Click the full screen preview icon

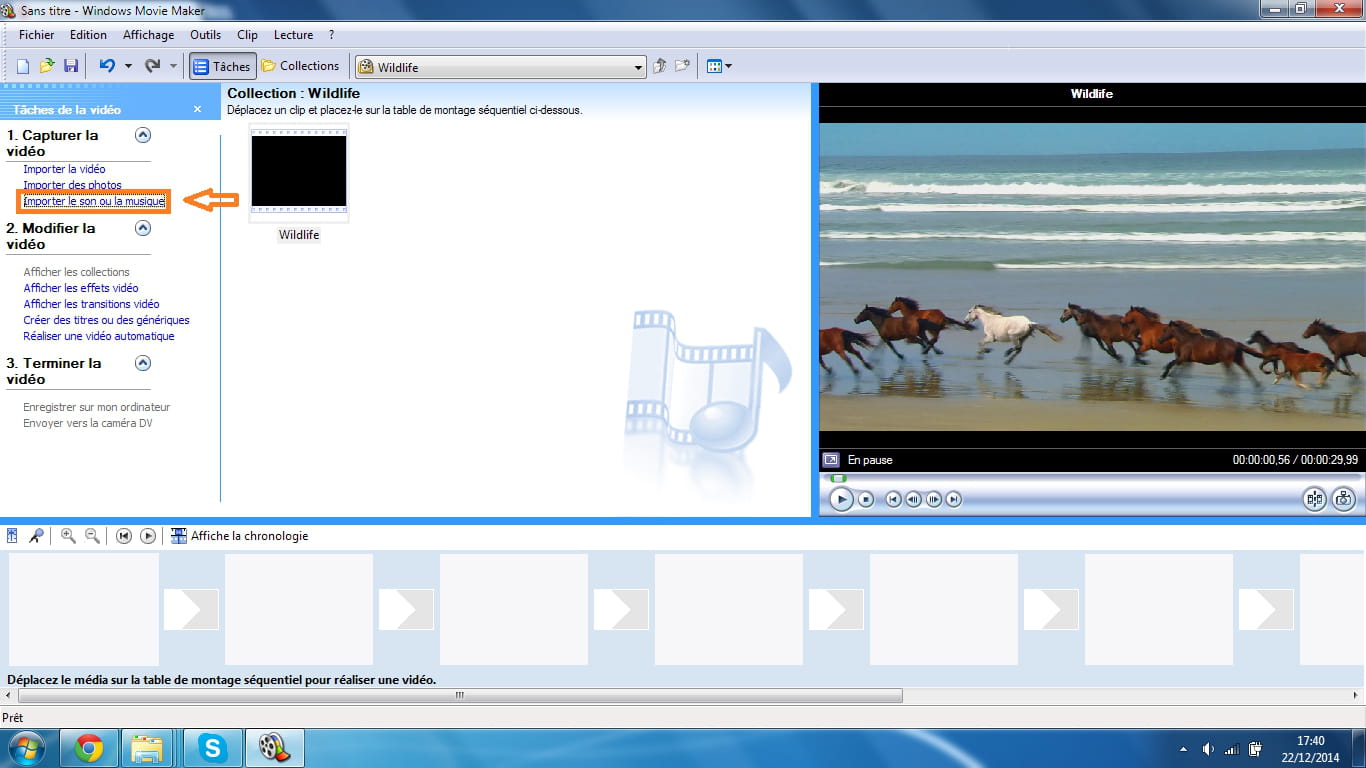click(x=830, y=460)
